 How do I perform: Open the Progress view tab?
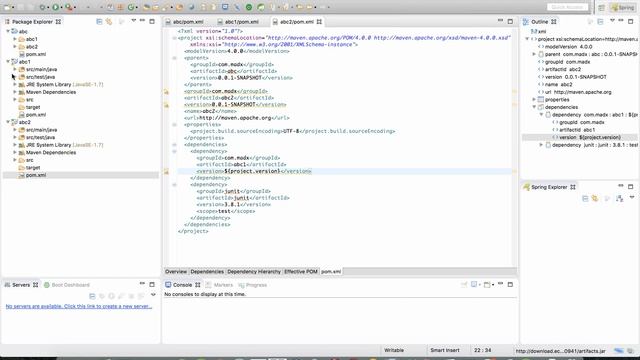(x=253, y=285)
